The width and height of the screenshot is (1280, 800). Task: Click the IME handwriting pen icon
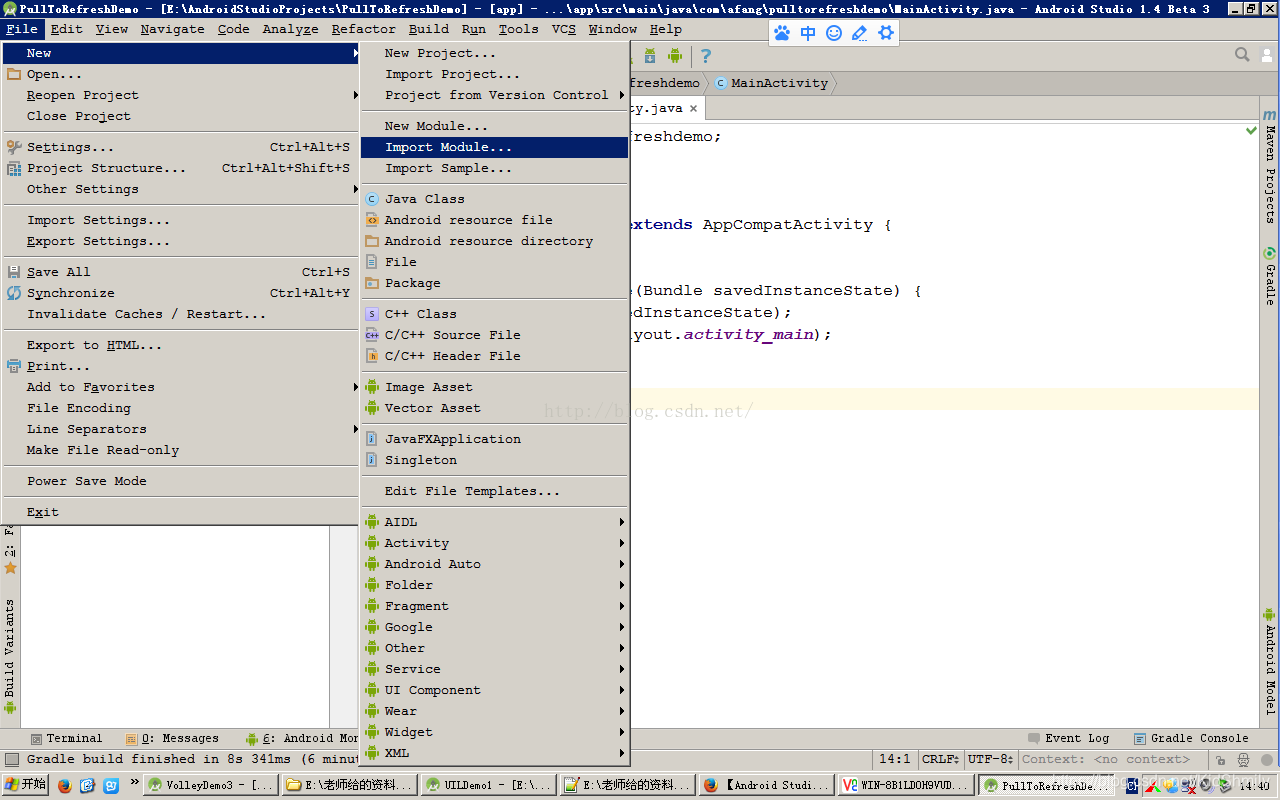click(x=860, y=33)
